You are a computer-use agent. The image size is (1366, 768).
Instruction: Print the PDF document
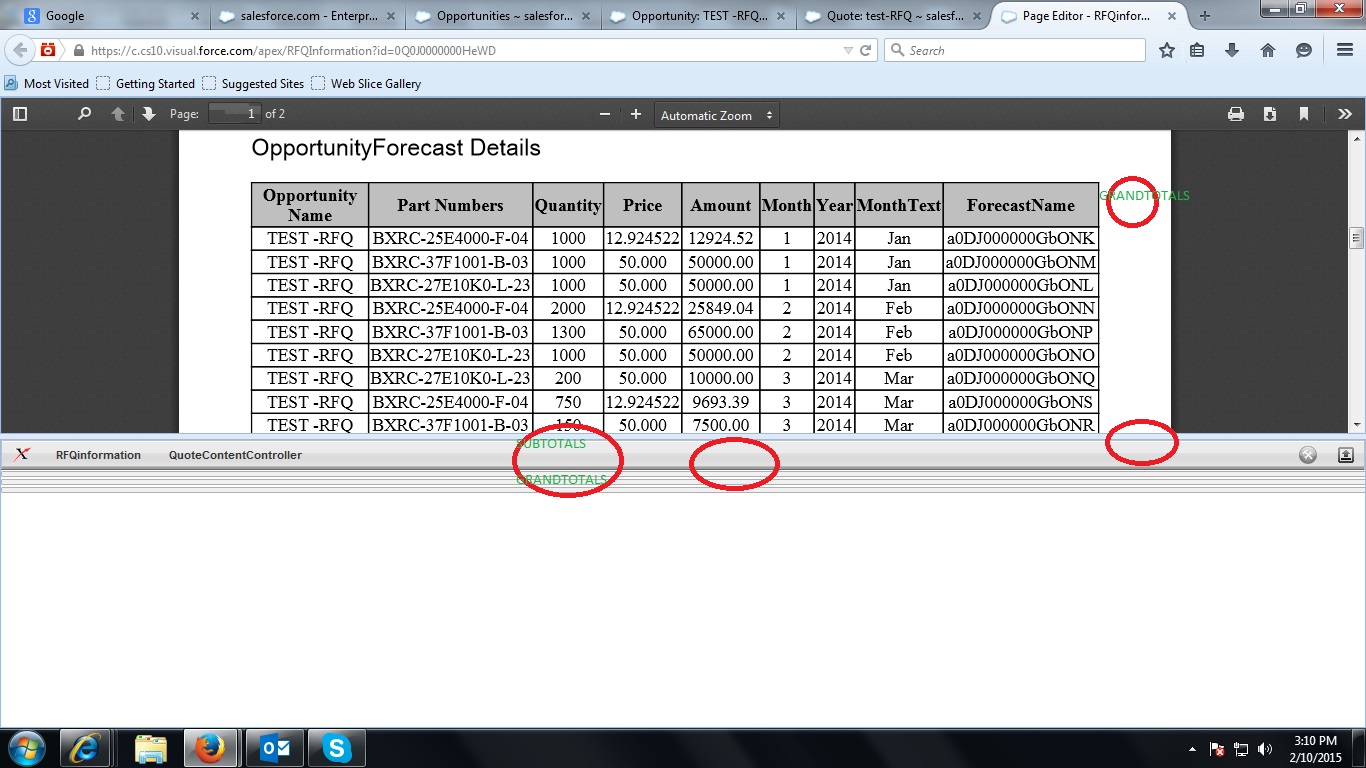(1236, 114)
